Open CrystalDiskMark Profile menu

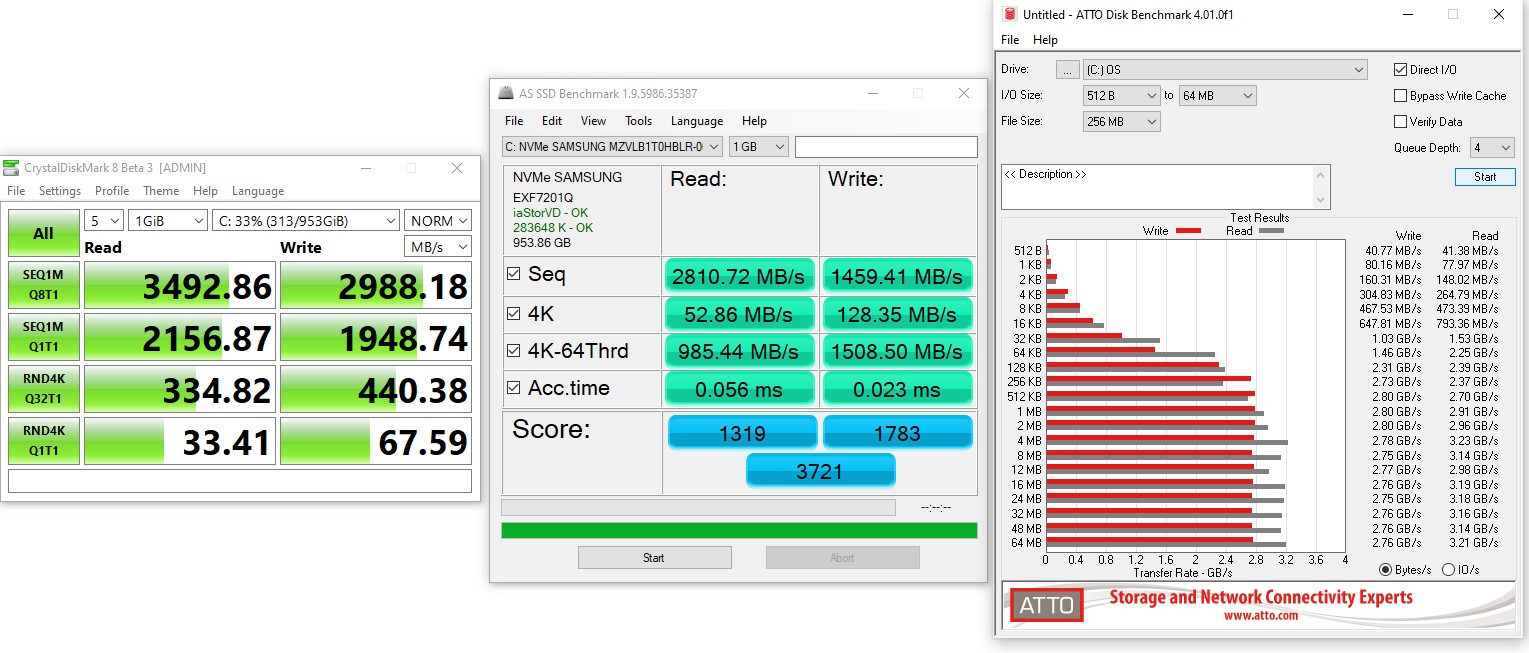(x=112, y=191)
